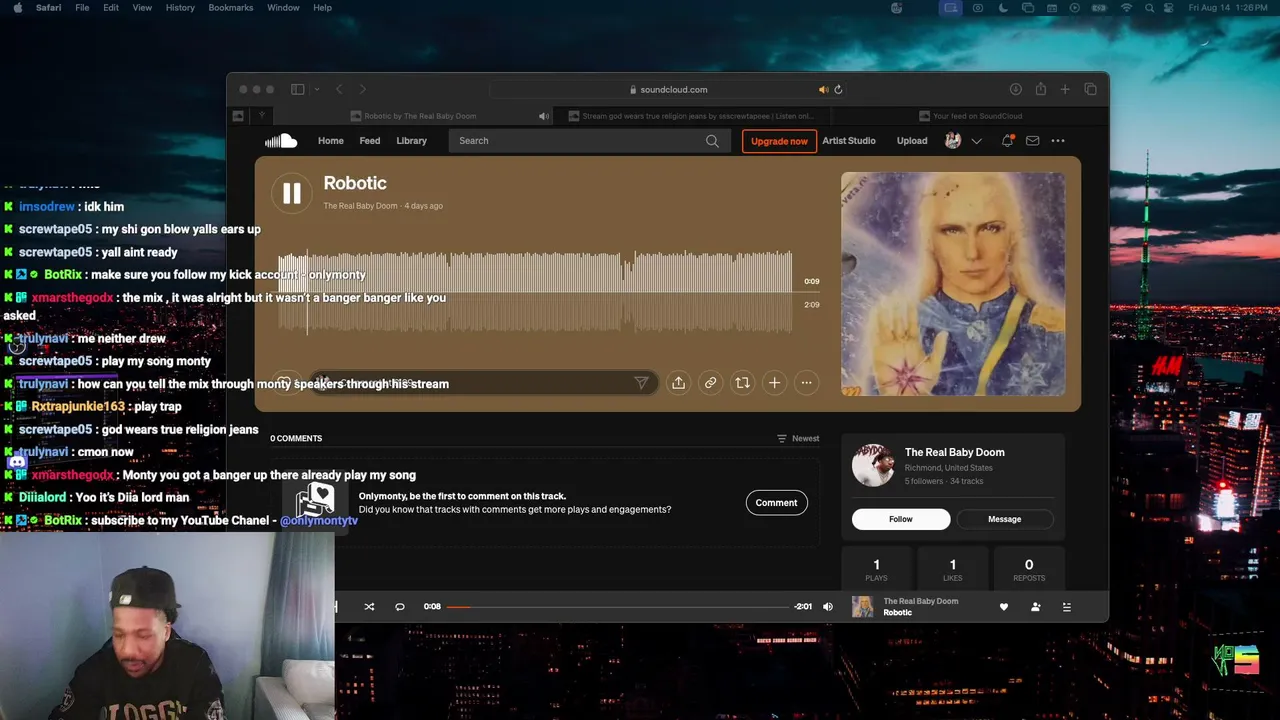This screenshot has height=720, width=1280.
Task: Toggle repeat in the player bar
Action: pyautogui.click(x=399, y=607)
